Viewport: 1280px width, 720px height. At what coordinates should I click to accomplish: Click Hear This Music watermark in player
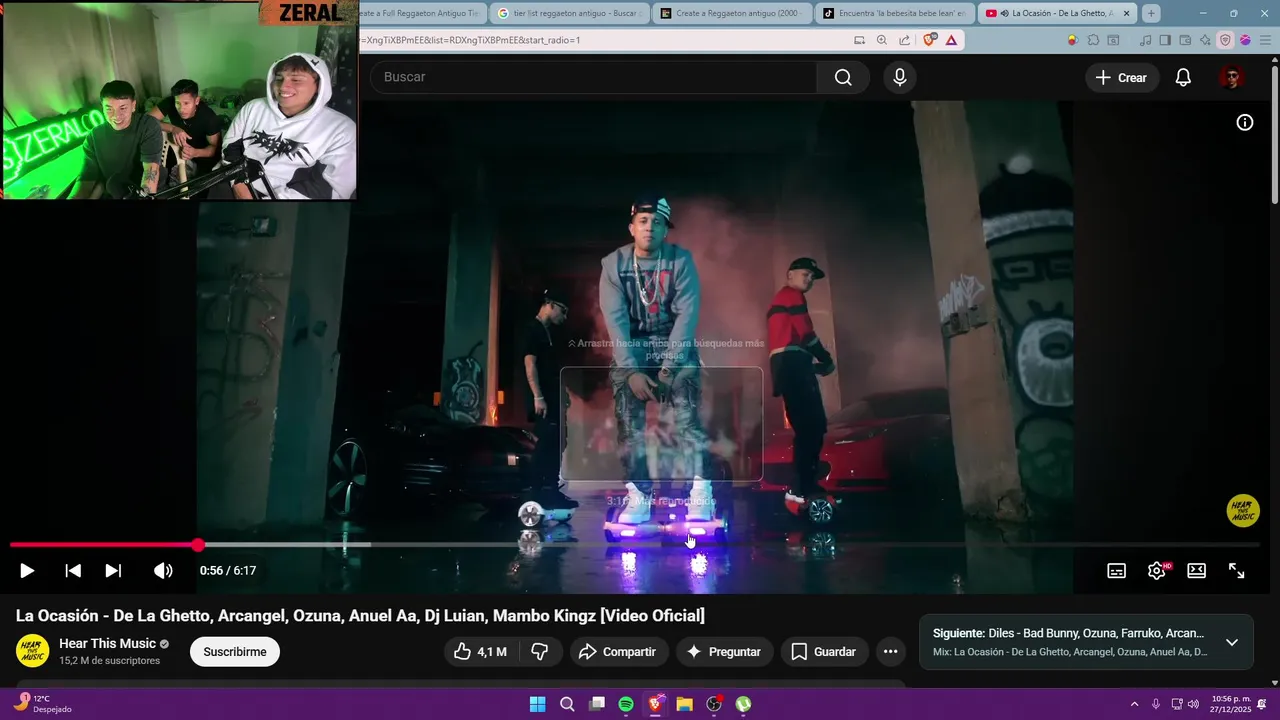(x=1243, y=510)
